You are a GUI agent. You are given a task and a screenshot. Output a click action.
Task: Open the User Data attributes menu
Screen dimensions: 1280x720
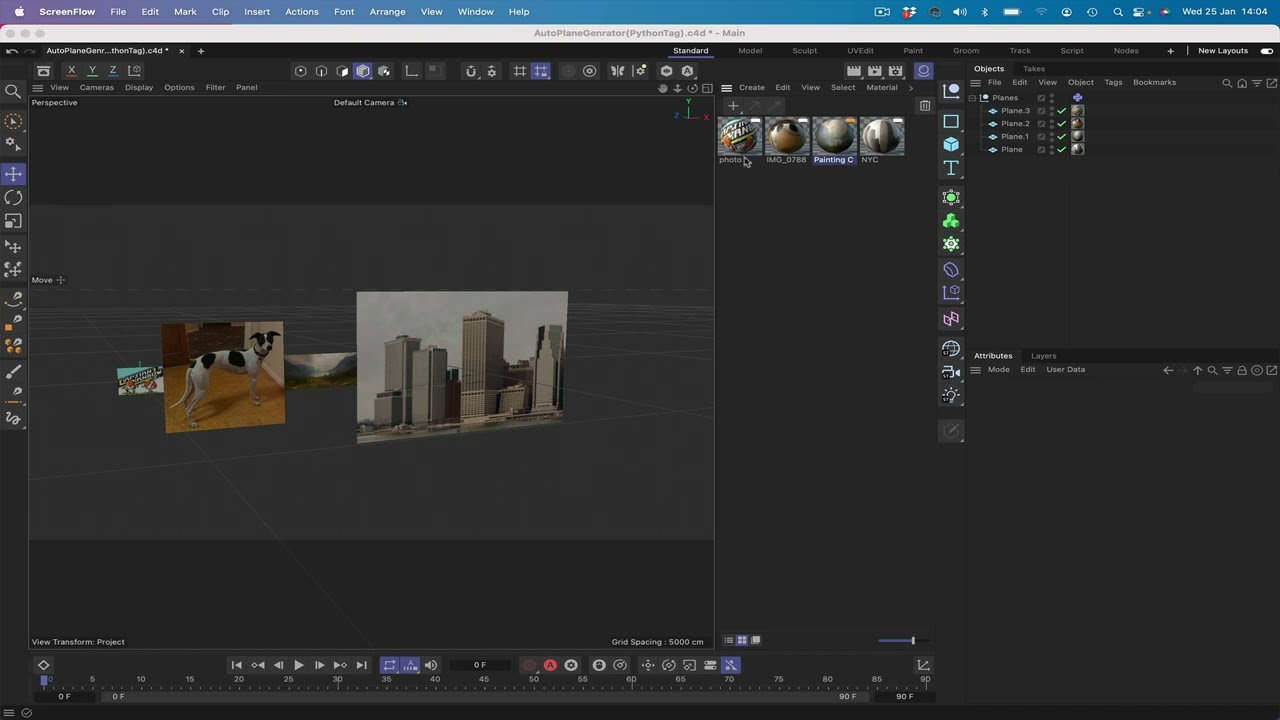[1065, 370]
